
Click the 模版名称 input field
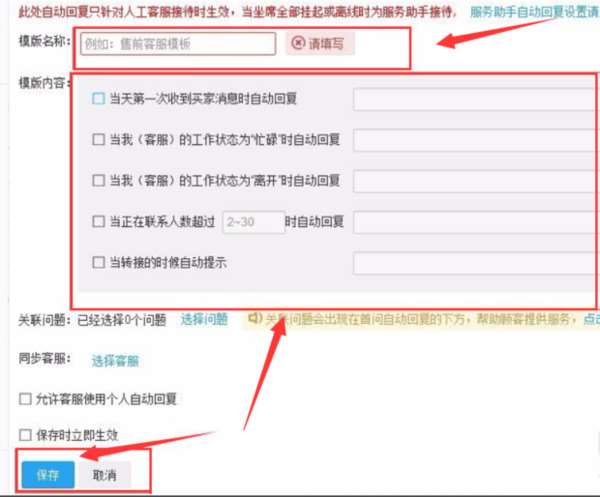click(x=178, y=44)
